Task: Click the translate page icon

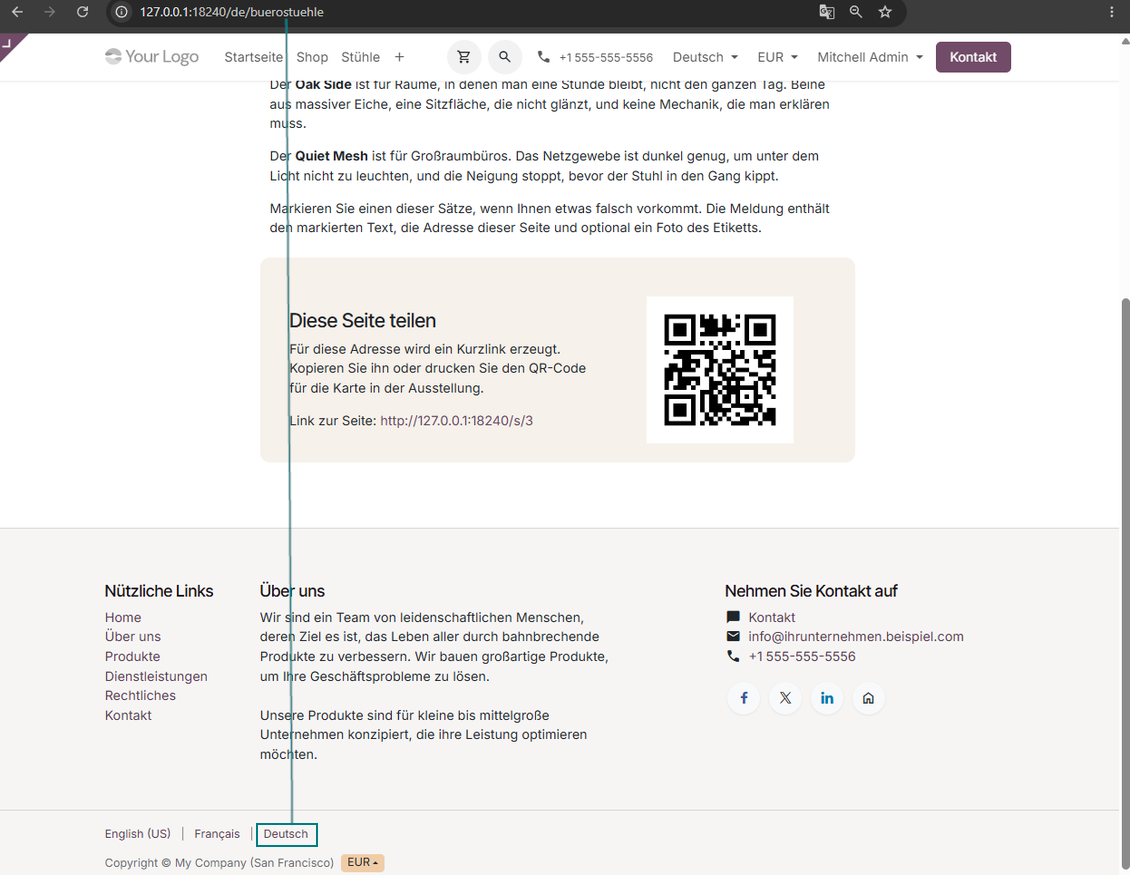Action: 827,12
